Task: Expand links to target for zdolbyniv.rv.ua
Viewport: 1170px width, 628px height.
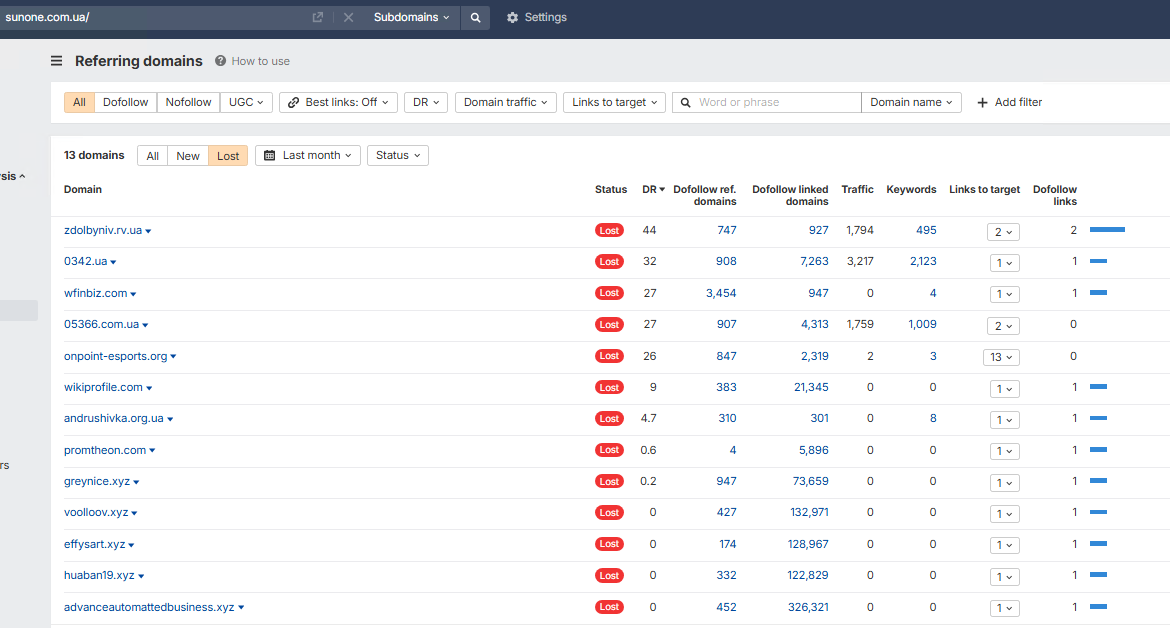Action: pyautogui.click(x=1003, y=232)
